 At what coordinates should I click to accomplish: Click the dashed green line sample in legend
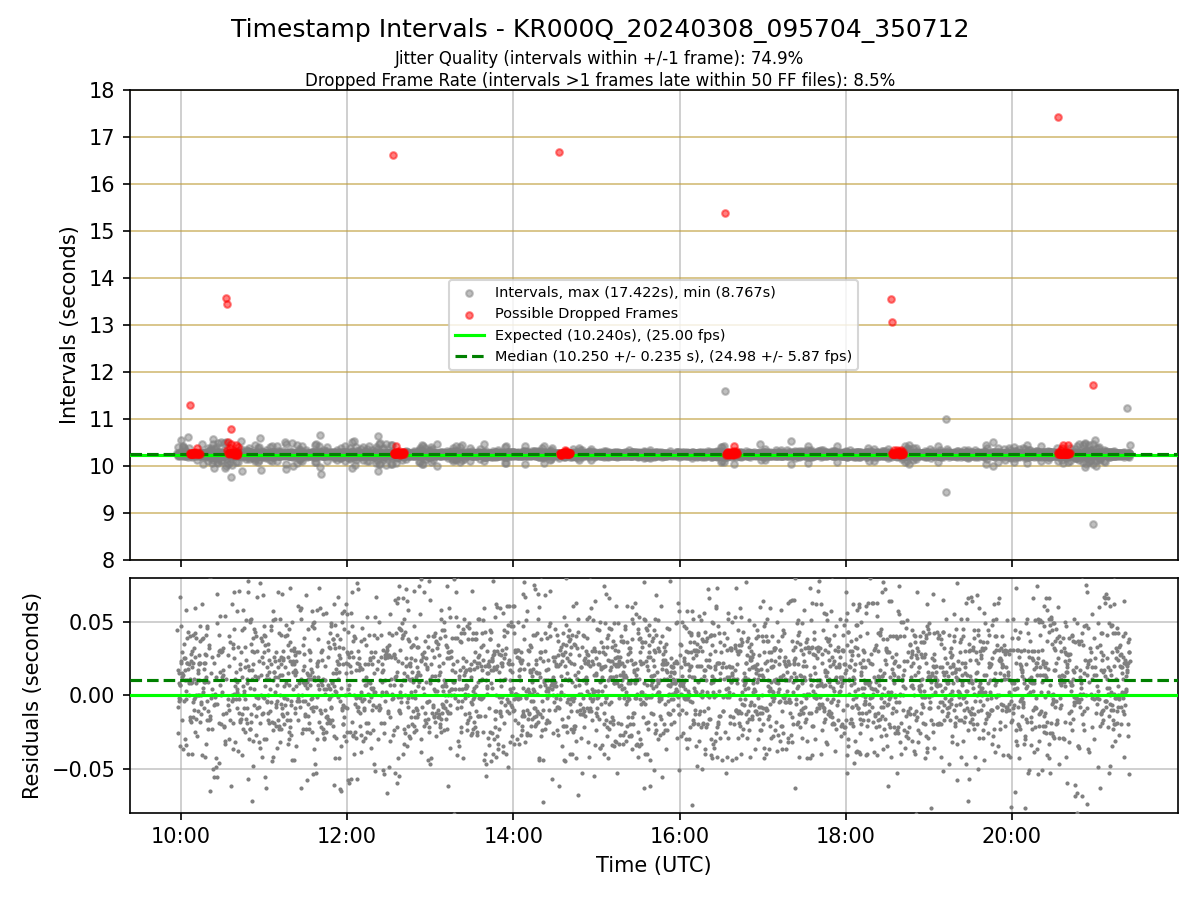click(470, 356)
